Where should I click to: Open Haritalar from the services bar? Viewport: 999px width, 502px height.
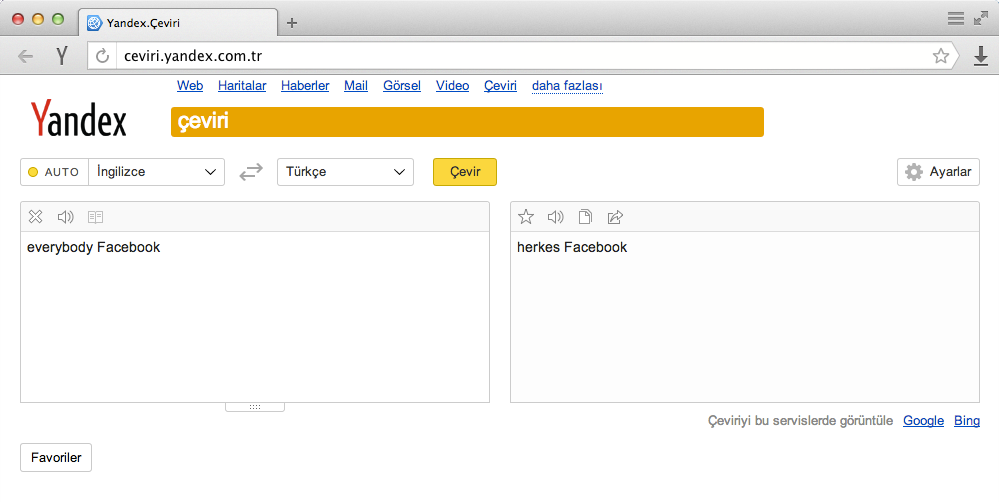coord(242,85)
